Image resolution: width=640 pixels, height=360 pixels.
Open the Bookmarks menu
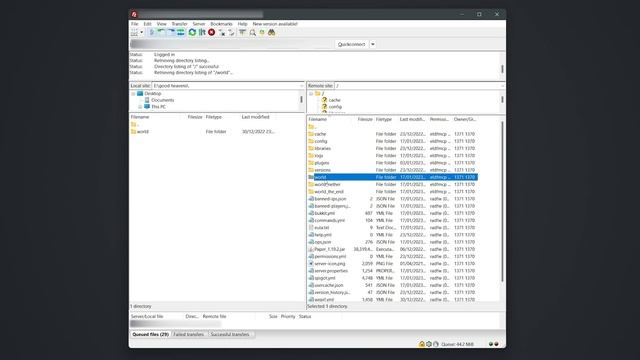(221, 24)
